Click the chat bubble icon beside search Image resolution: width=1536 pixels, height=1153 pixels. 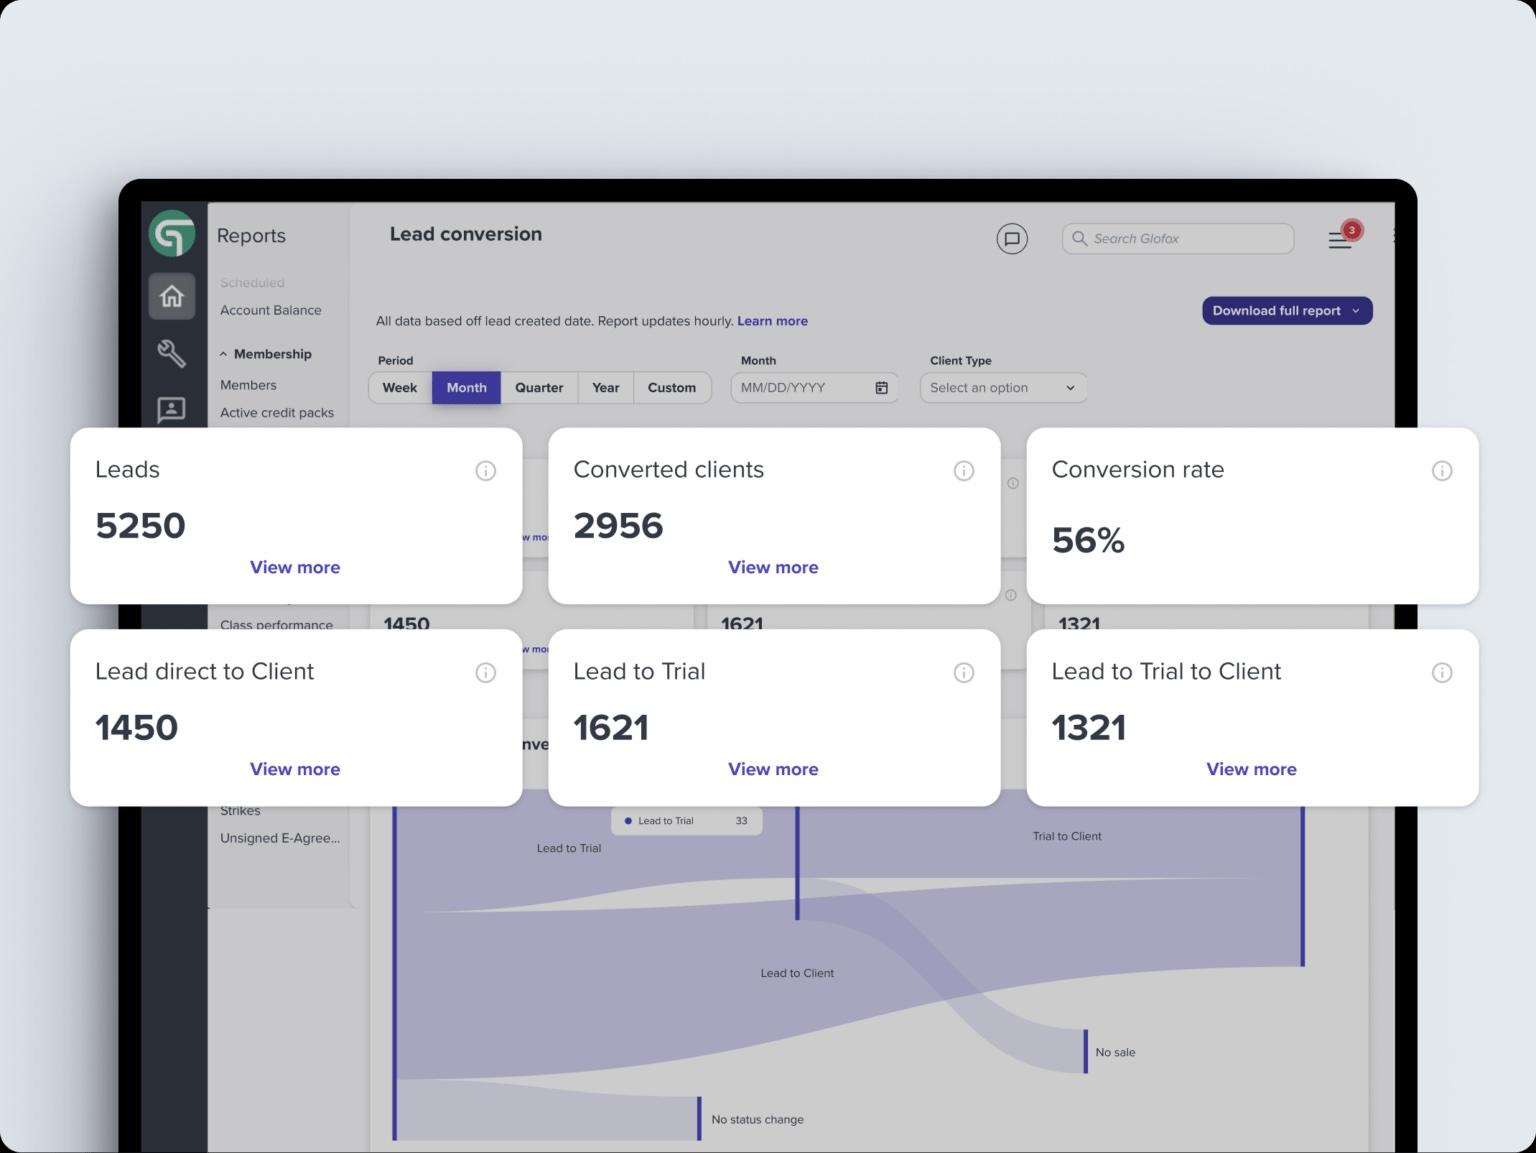tap(1011, 239)
